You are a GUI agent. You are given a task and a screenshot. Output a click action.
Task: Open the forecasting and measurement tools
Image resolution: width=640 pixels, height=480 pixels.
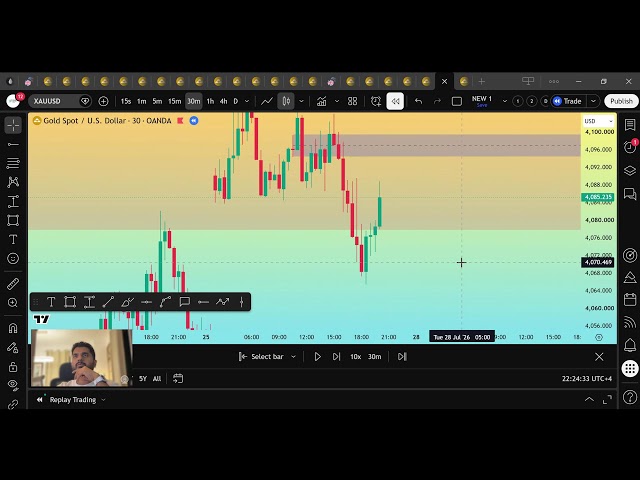coord(13,201)
